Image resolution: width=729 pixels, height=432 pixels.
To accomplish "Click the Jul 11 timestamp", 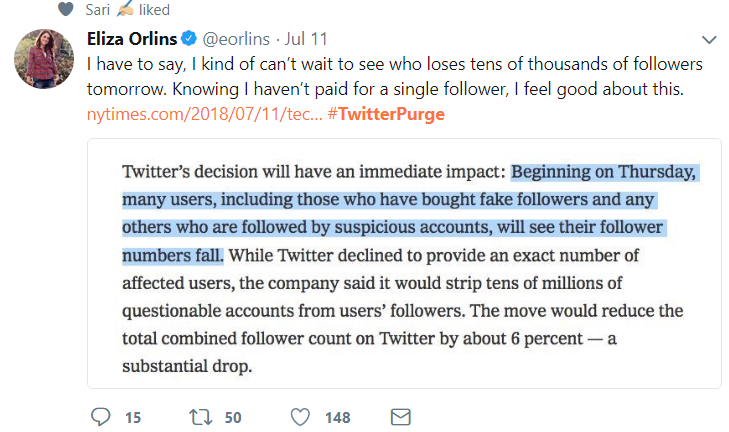I will point(308,40).
